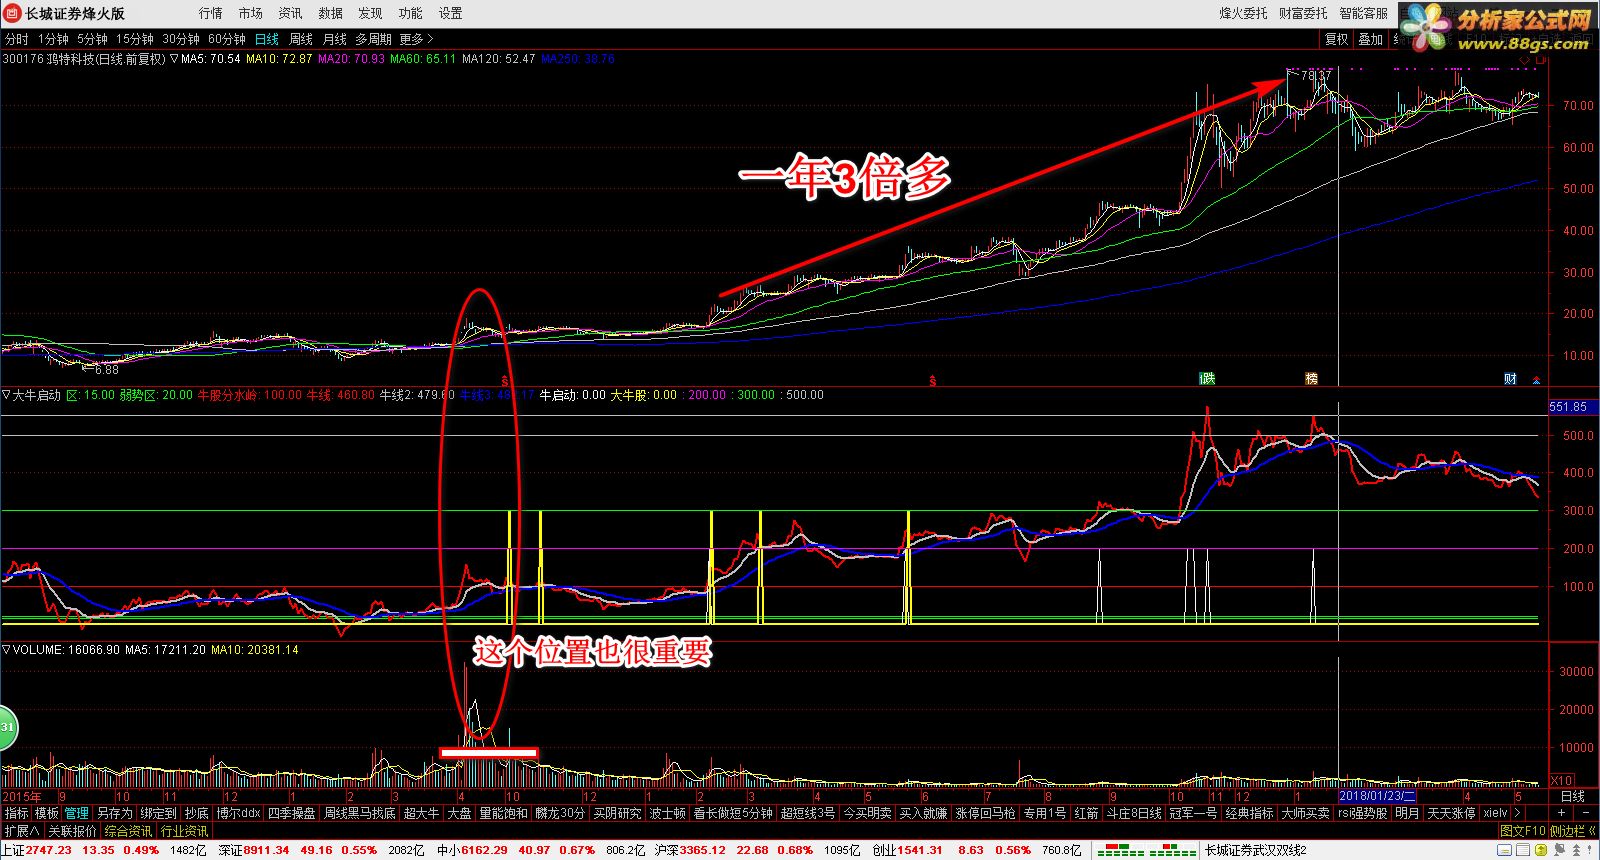Click the 2018/01/23 date marker on timeline

click(x=1377, y=796)
